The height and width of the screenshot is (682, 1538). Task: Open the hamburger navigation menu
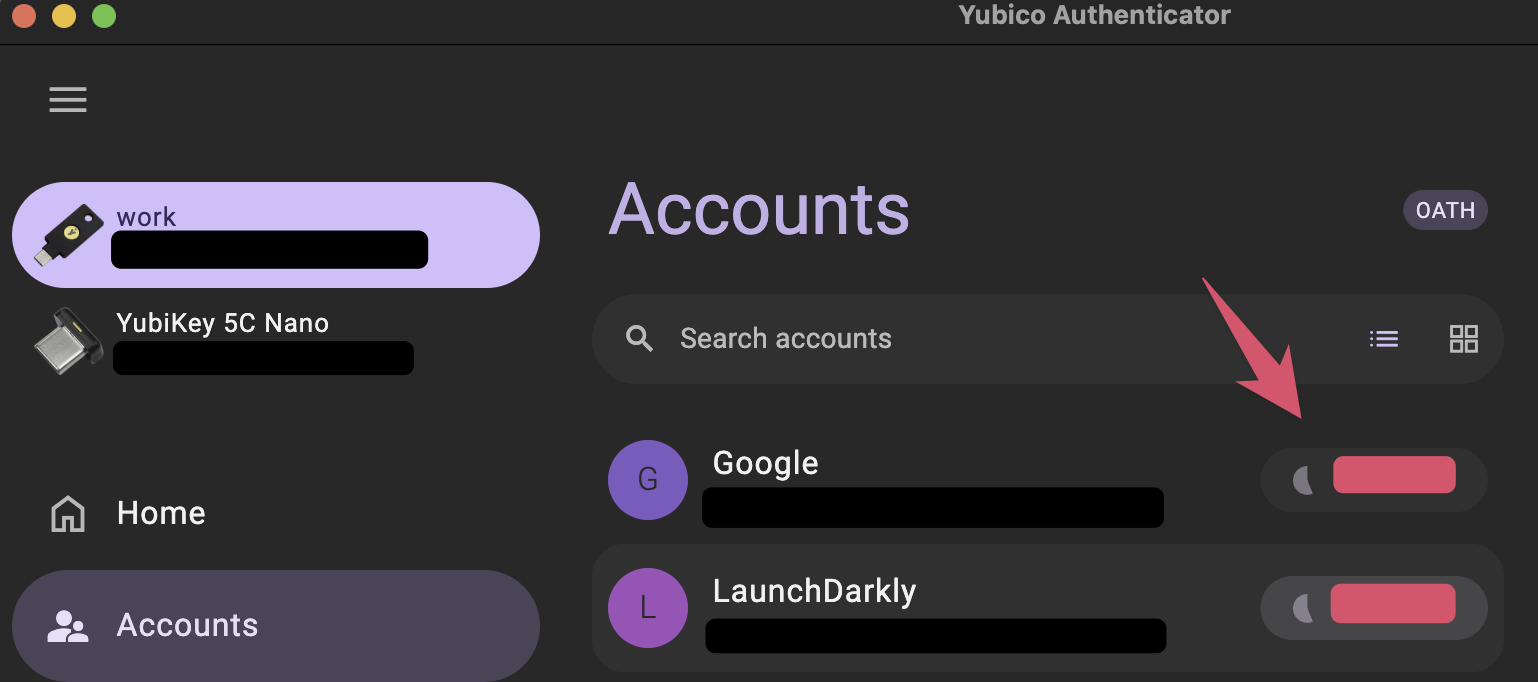coord(68,100)
